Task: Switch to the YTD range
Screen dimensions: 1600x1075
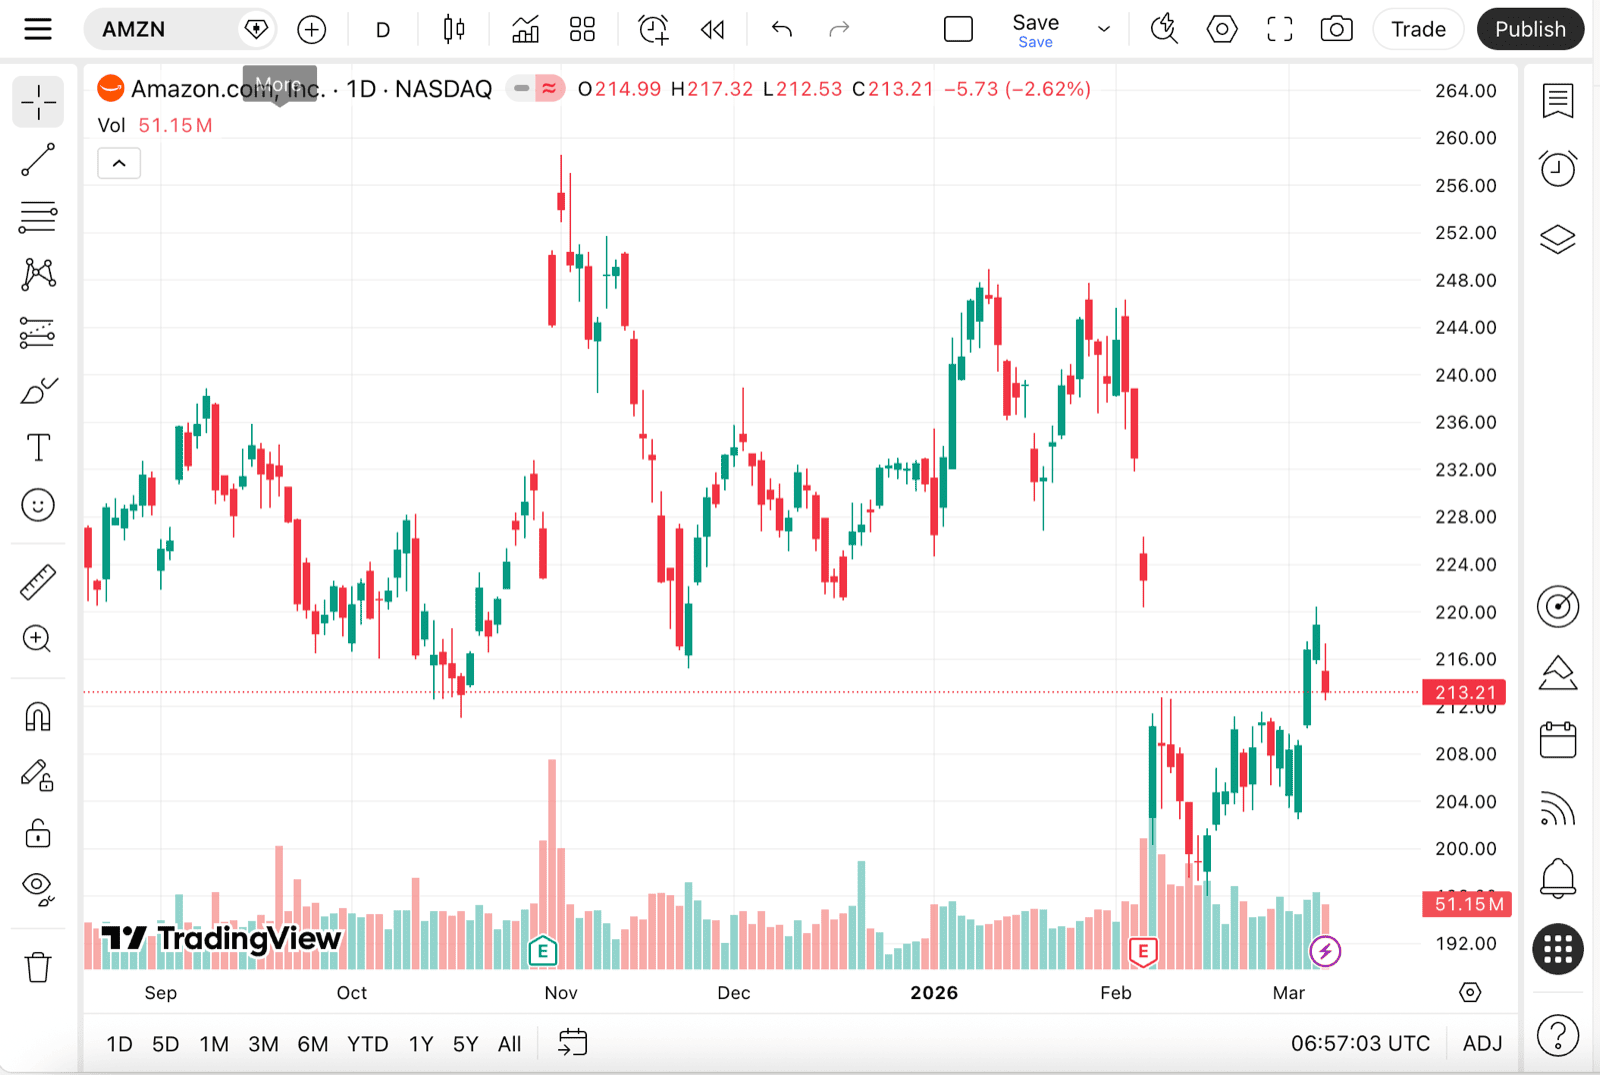Action: click(367, 1043)
